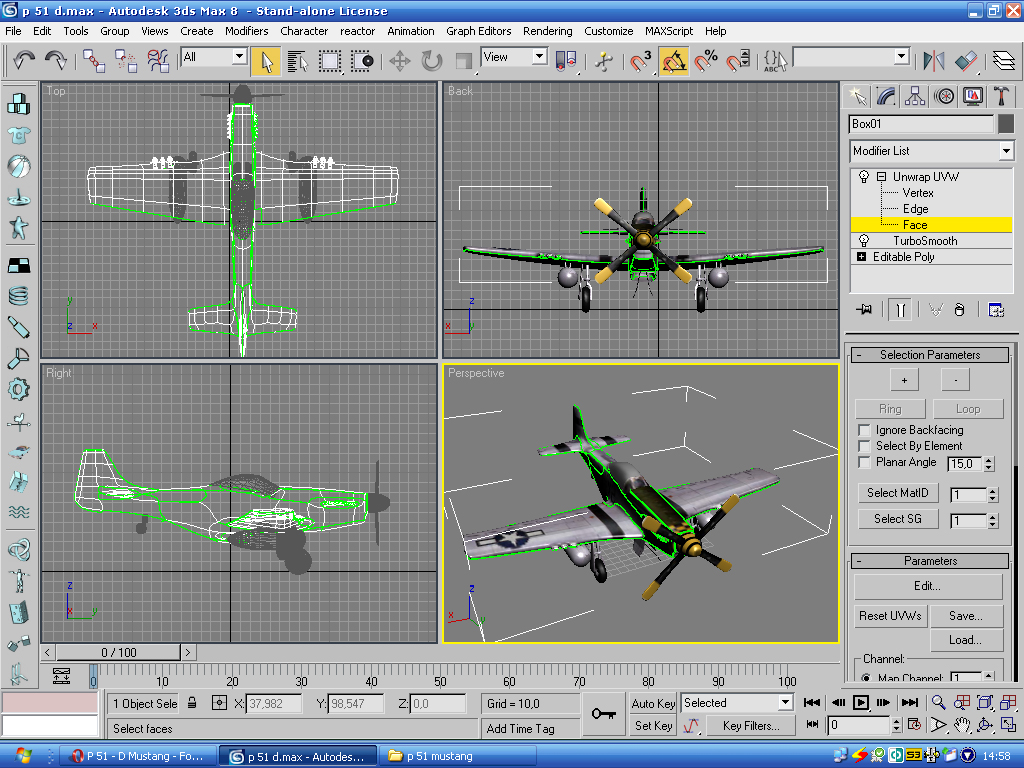Collapse the Unwrap UVW modifier tree
Image resolution: width=1024 pixels, height=768 pixels.
[x=882, y=176]
